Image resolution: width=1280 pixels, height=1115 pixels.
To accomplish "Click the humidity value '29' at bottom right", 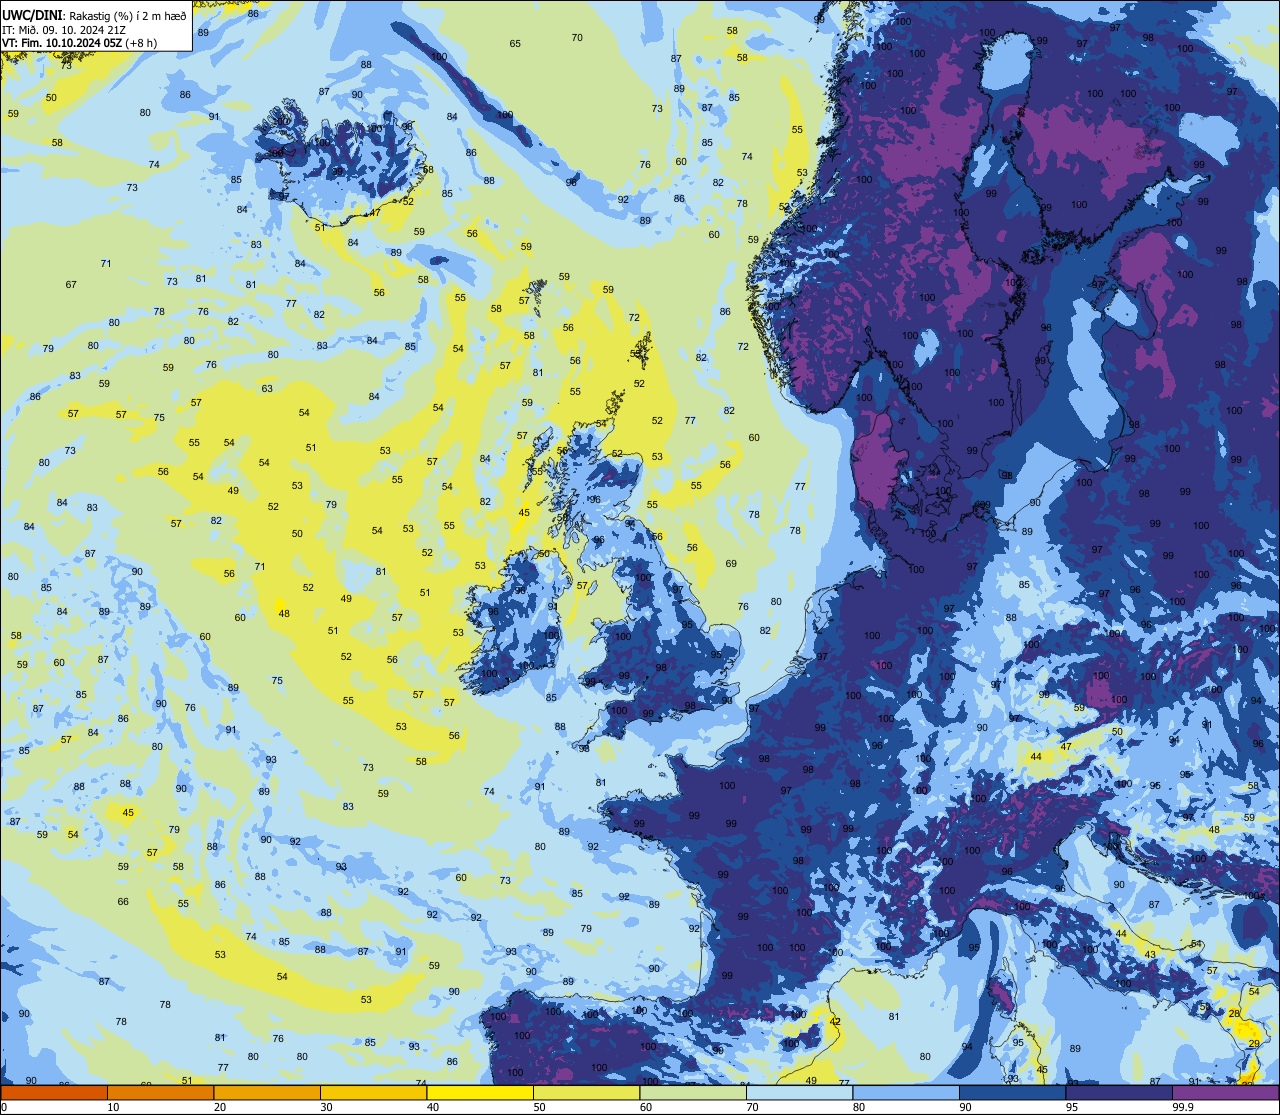I will pyautogui.click(x=1254, y=1044).
